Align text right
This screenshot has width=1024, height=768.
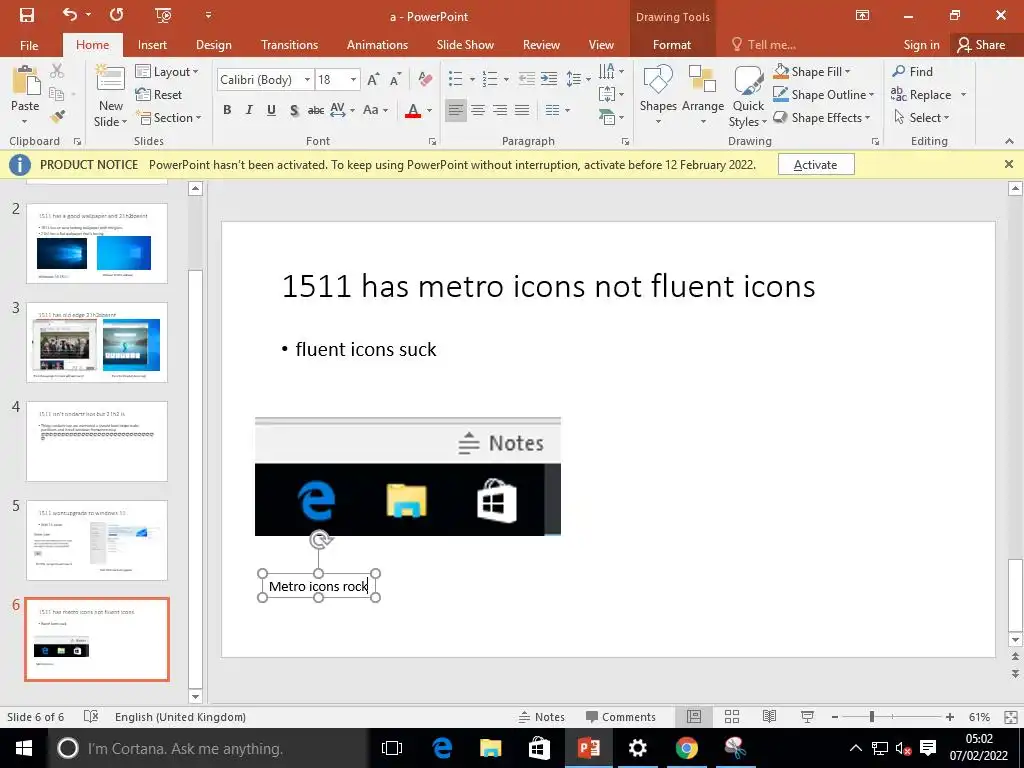(x=500, y=110)
